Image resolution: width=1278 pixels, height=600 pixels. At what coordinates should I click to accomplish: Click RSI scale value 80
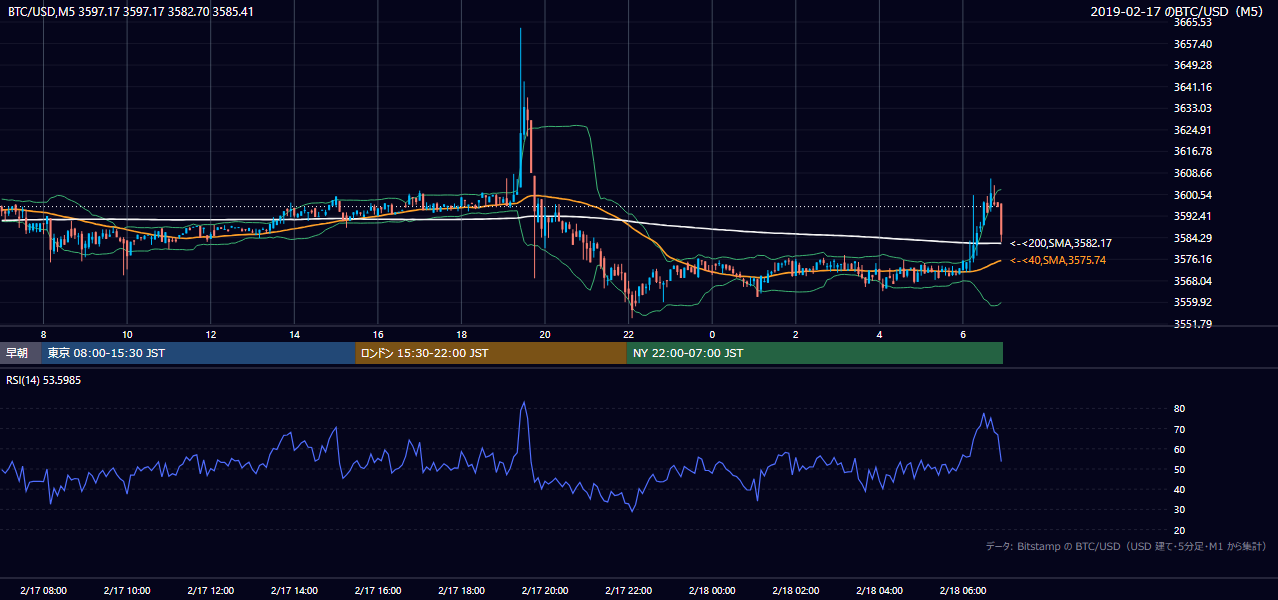(x=1179, y=409)
